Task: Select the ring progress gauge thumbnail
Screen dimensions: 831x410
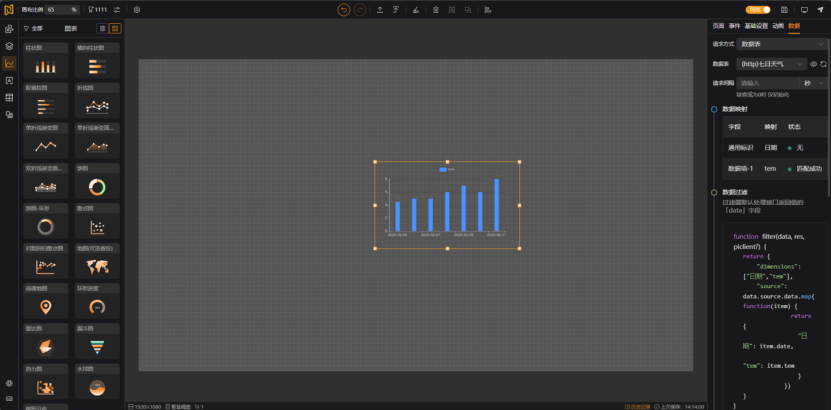Action: tap(97, 301)
